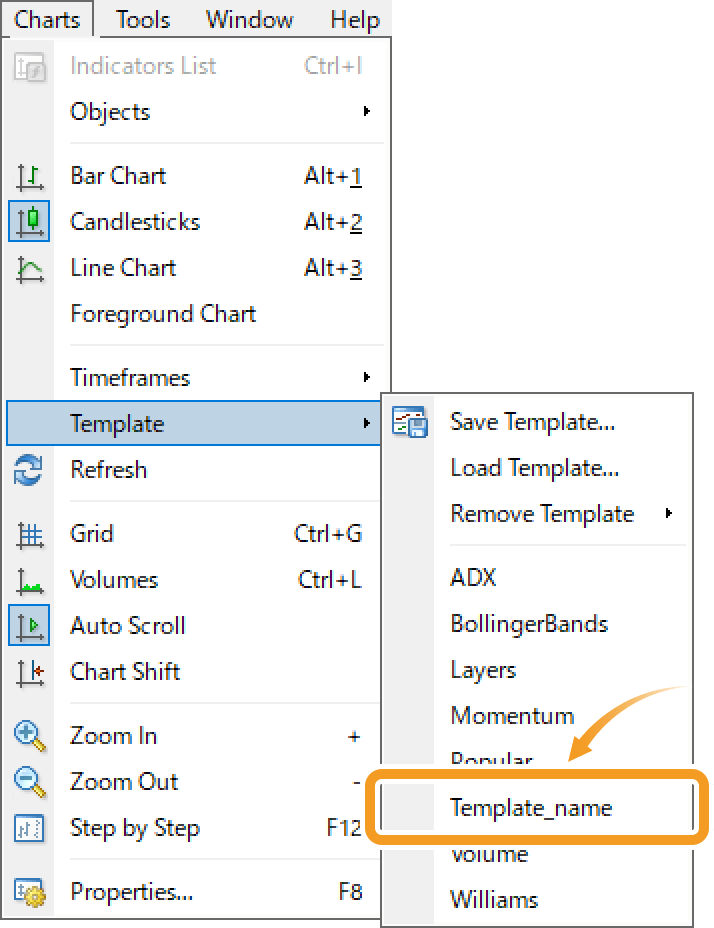This screenshot has height=928, width=714.
Task: Apply the Williams template
Action: pos(494,900)
